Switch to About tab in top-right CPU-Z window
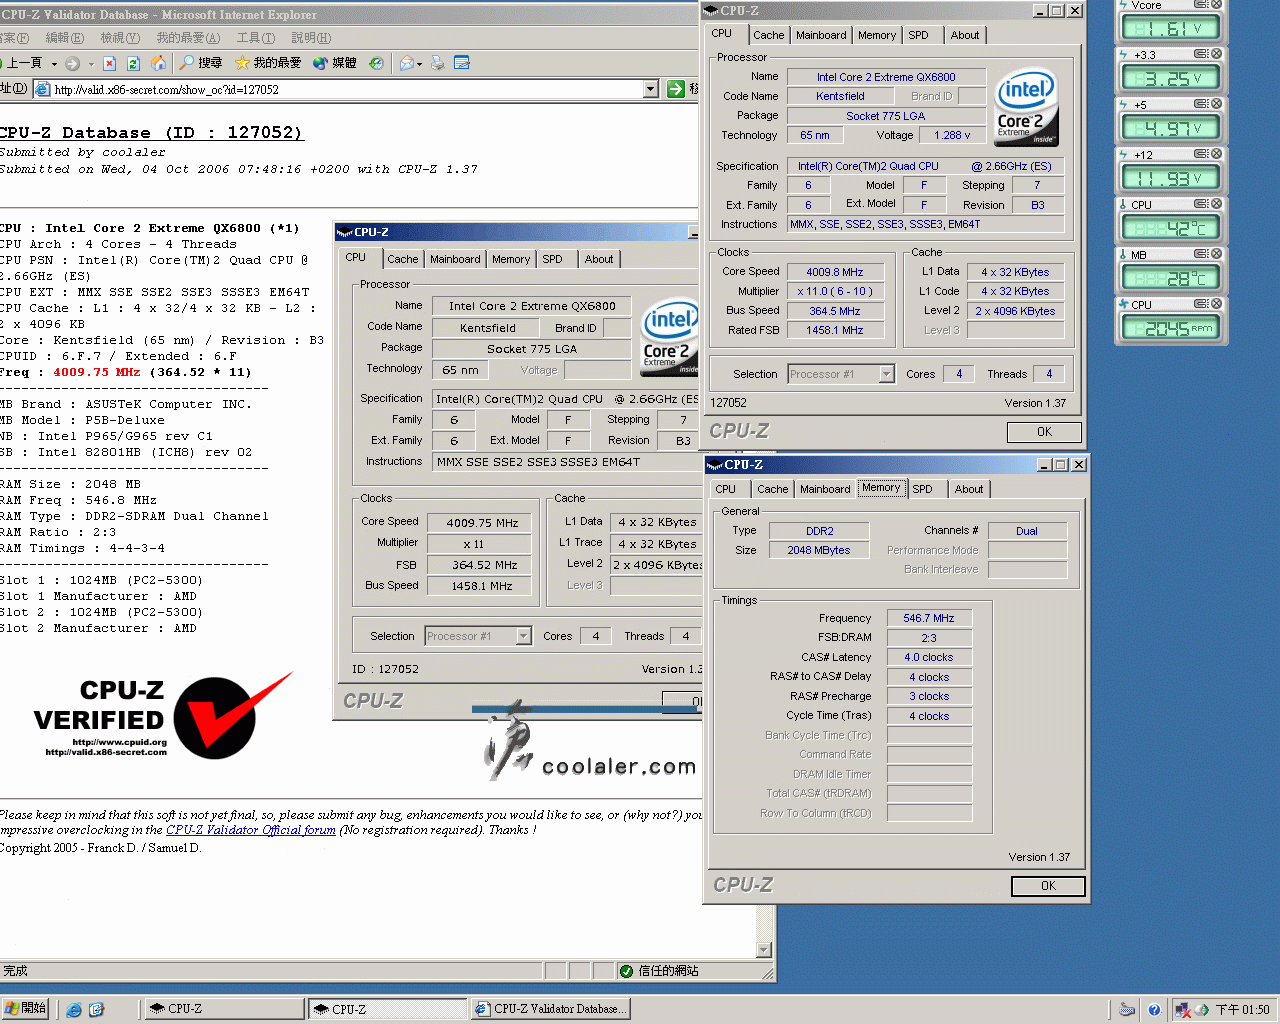The image size is (1280, 1024). tap(965, 35)
